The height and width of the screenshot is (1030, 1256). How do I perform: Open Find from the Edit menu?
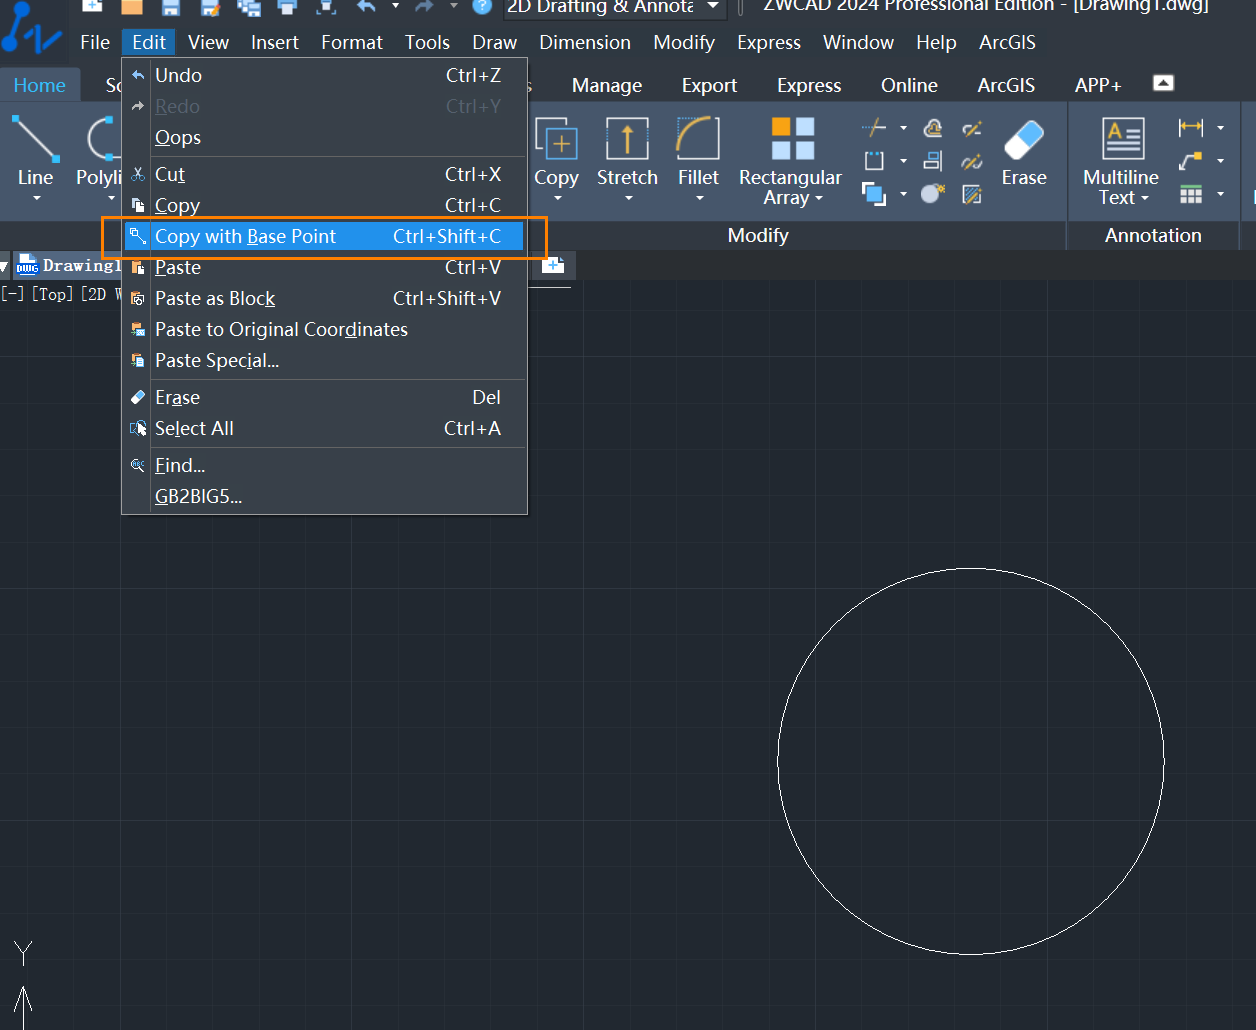(324, 465)
